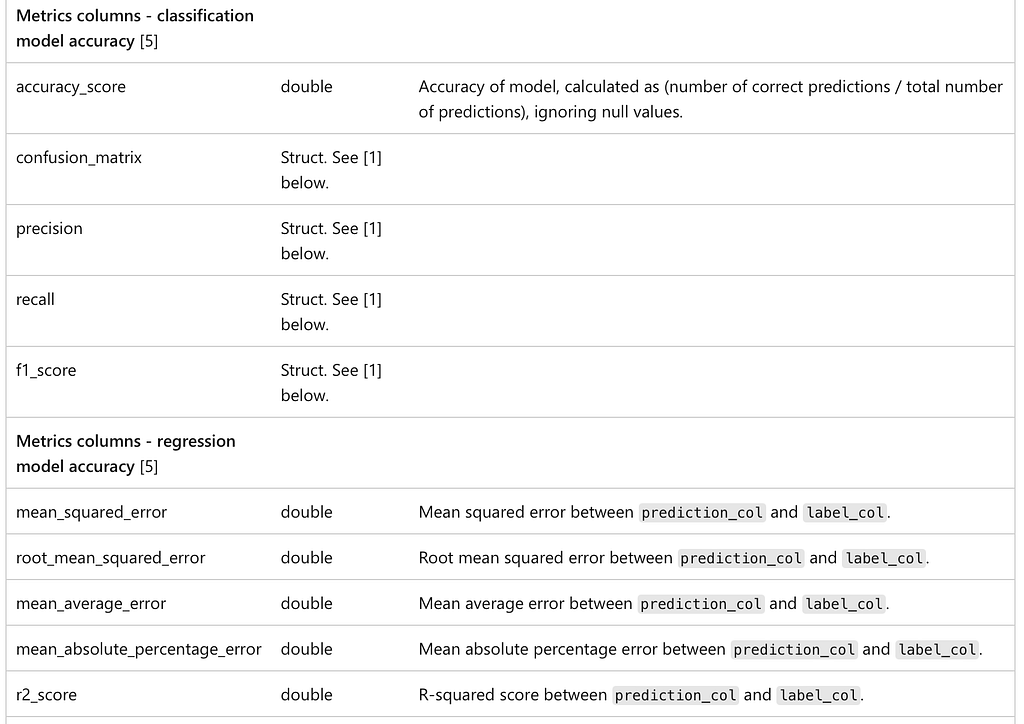
Task: Click prediction_col code in mean_squared_error description
Action: point(702,512)
